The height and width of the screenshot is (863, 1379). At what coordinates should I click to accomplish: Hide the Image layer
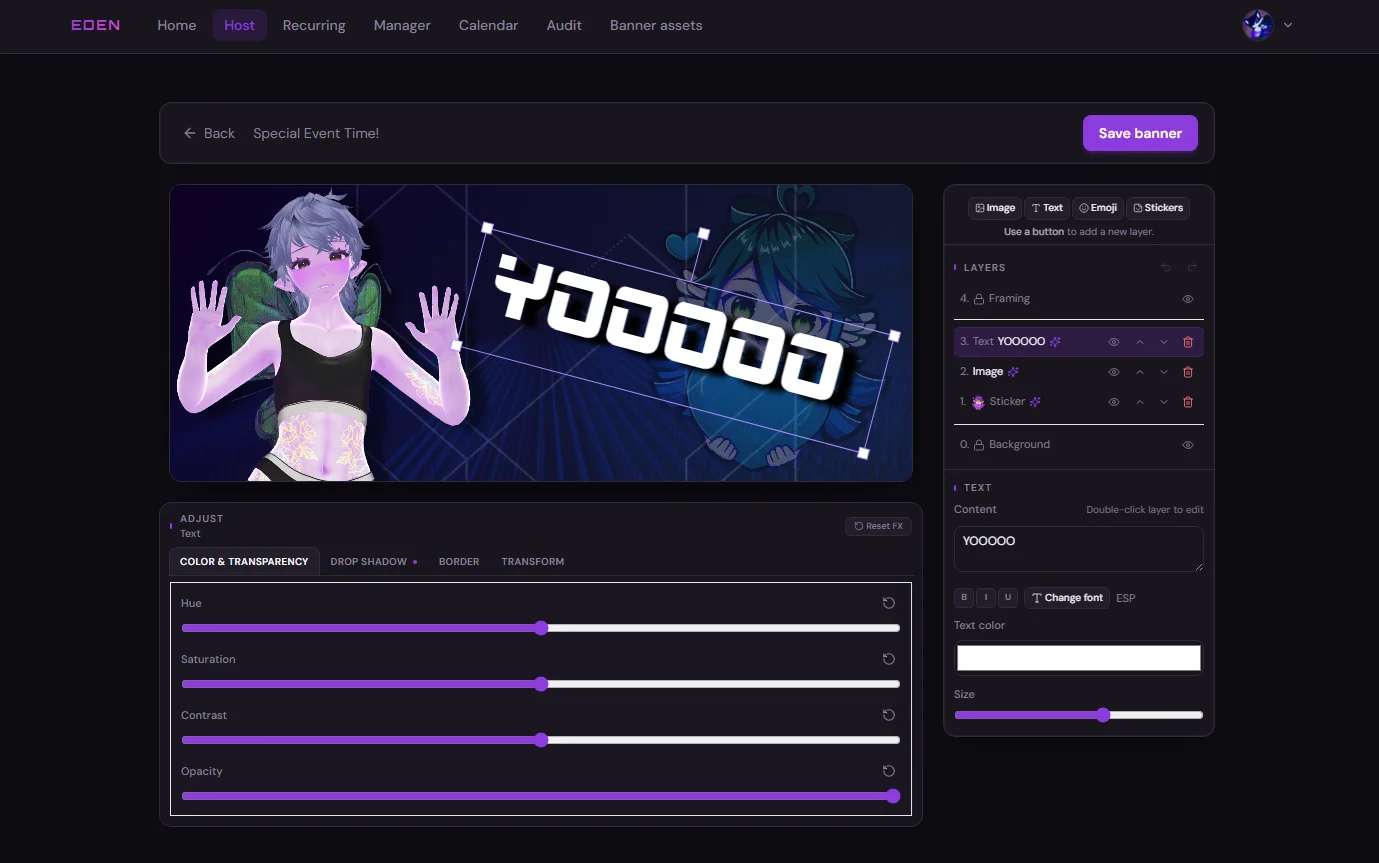(1114, 372)
